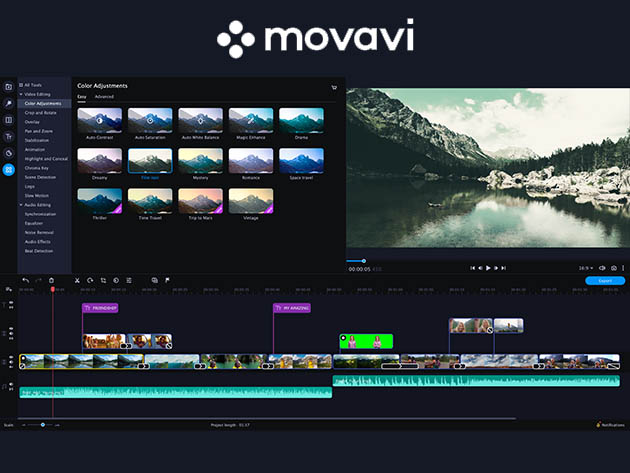Select the MY AMAZING title clip
The width and height of the screenshot is (630, 473).
click(292, 308)
